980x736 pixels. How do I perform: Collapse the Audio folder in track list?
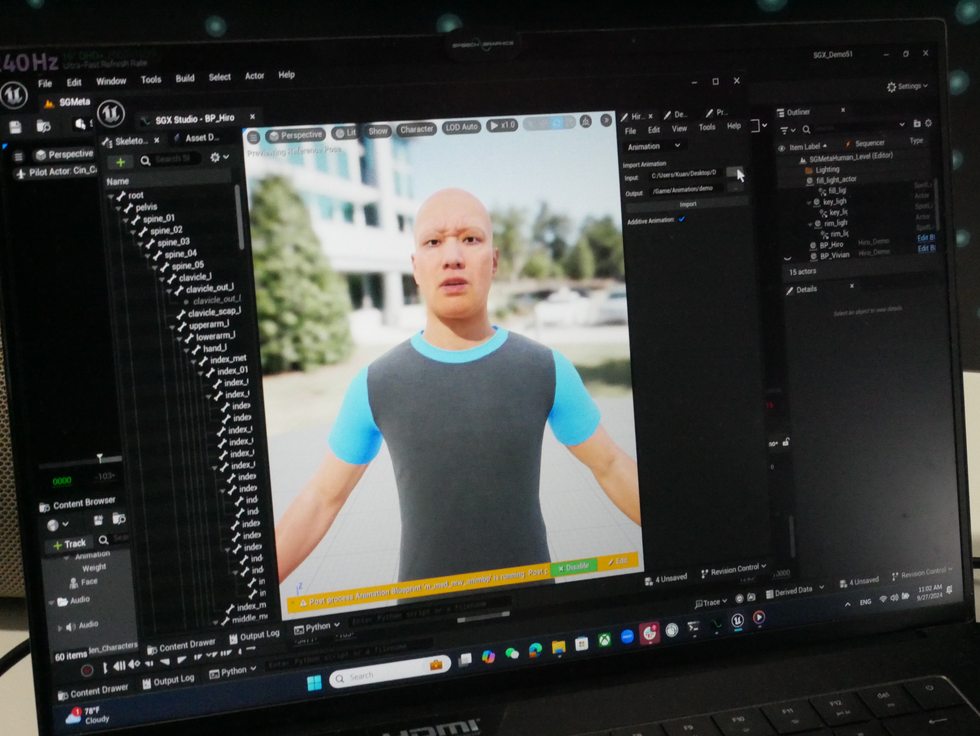52,603
